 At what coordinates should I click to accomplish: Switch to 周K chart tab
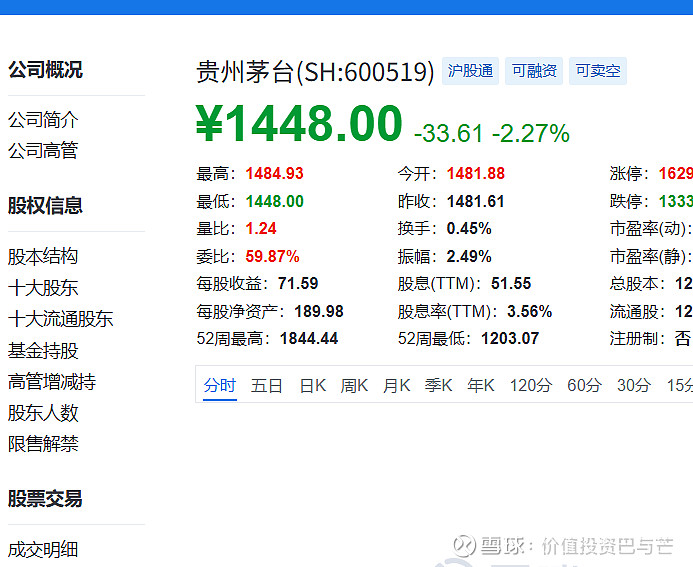[x=354, y=385]
